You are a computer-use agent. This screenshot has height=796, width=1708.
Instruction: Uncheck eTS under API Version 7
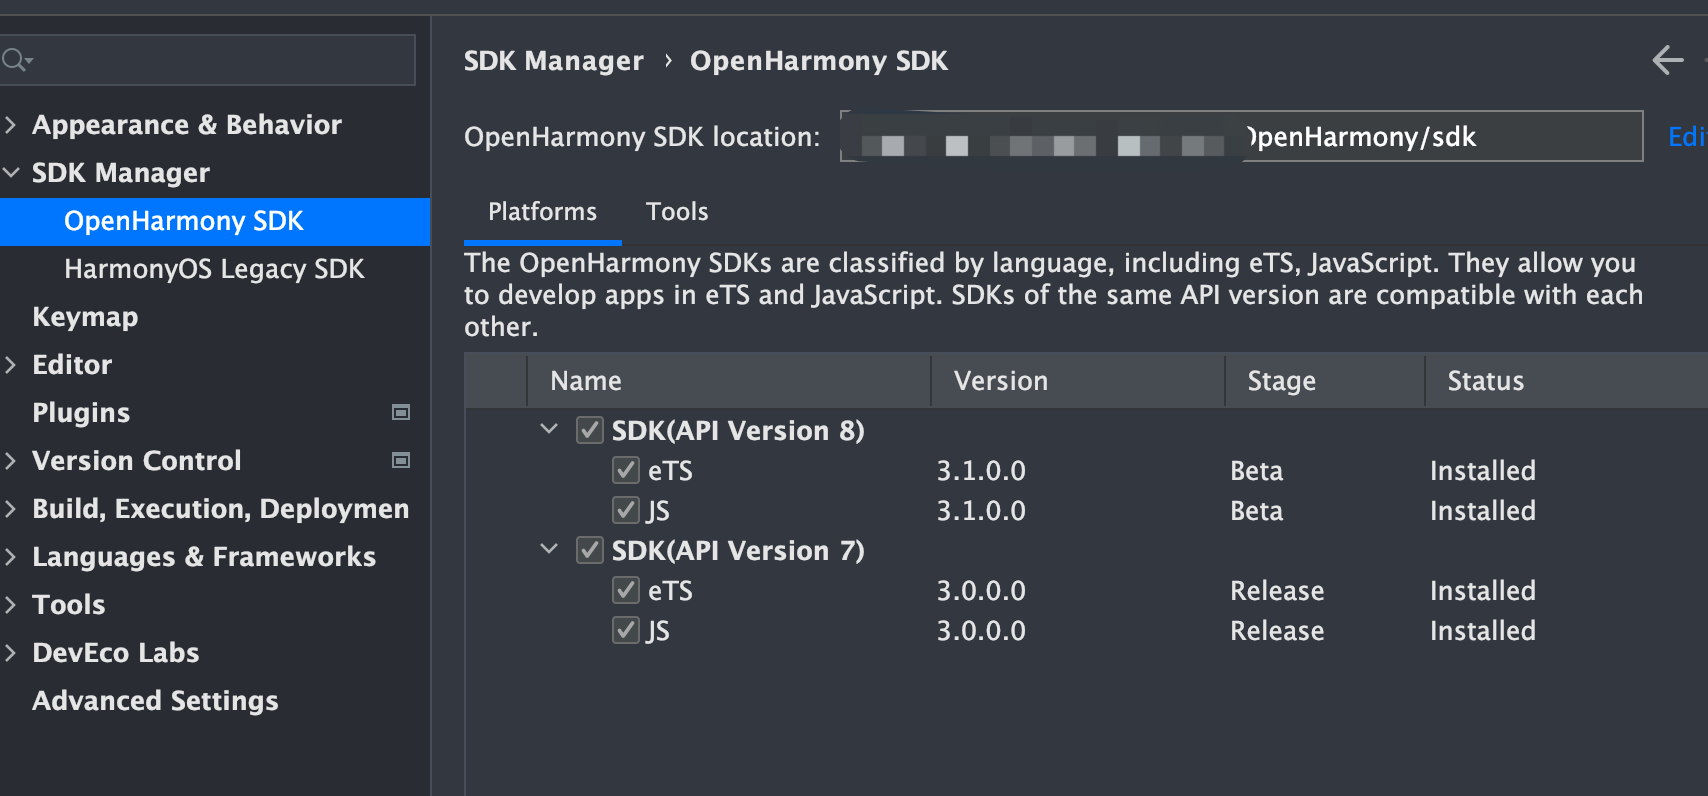pyautogui.click(x=626, y=590)
